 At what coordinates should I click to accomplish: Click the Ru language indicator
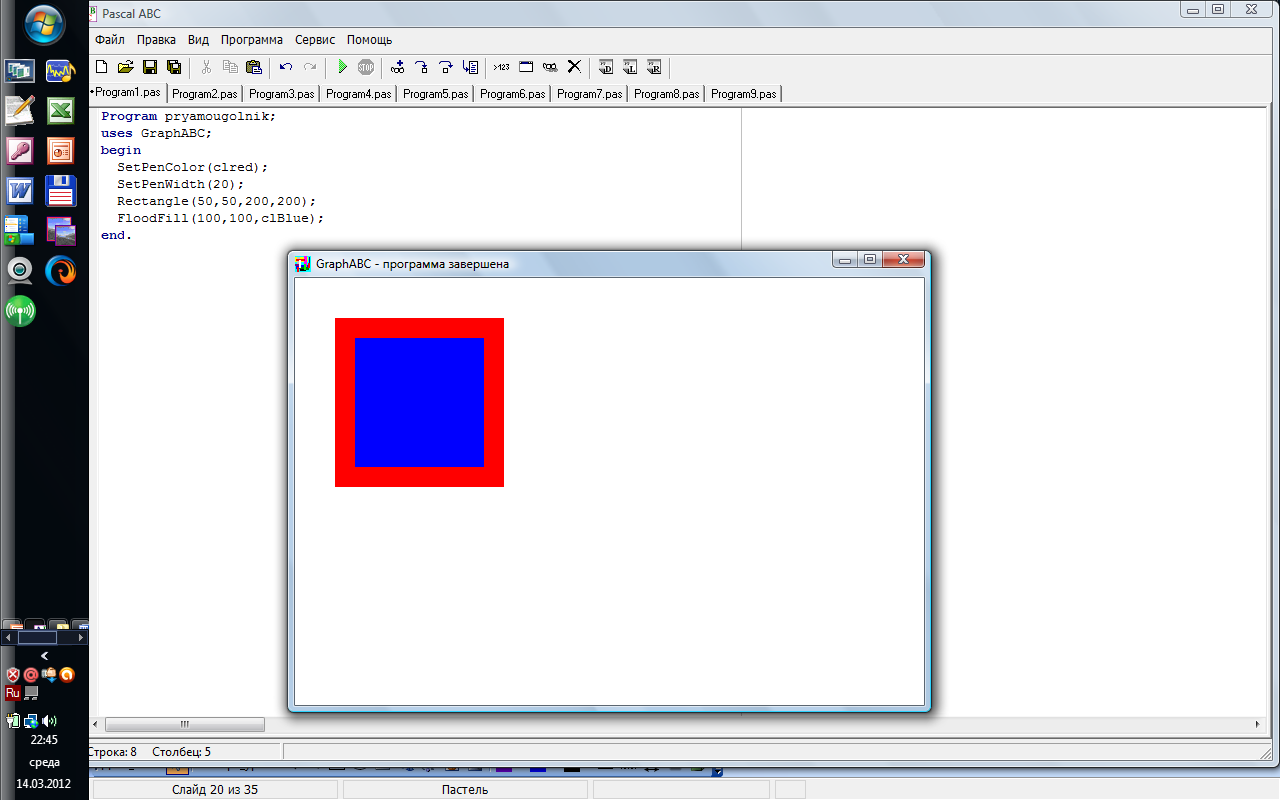pyautogui.click(x=13, y=692)
